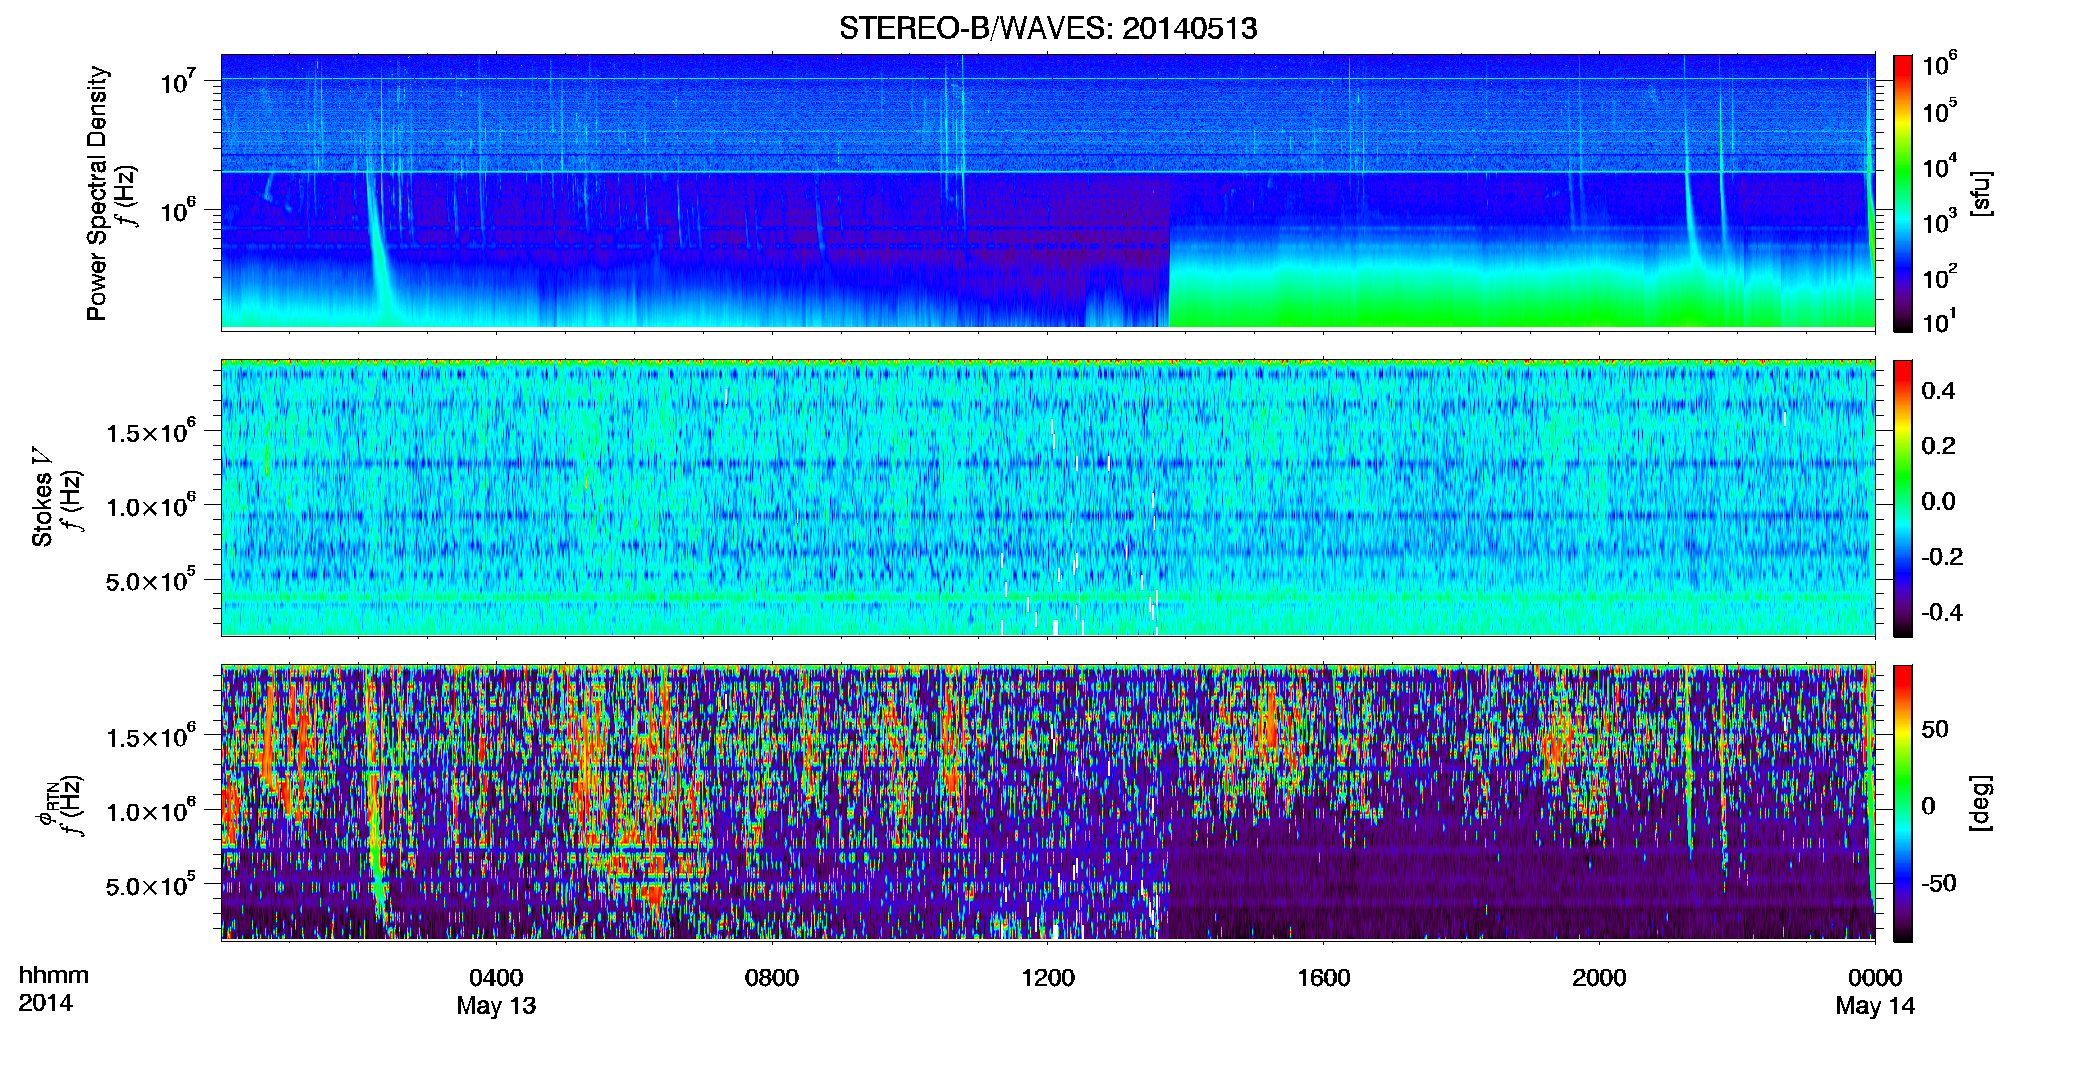Click the 10^7 tick label on top panel
This screenshot has height=1080, width=2096.
180,81
